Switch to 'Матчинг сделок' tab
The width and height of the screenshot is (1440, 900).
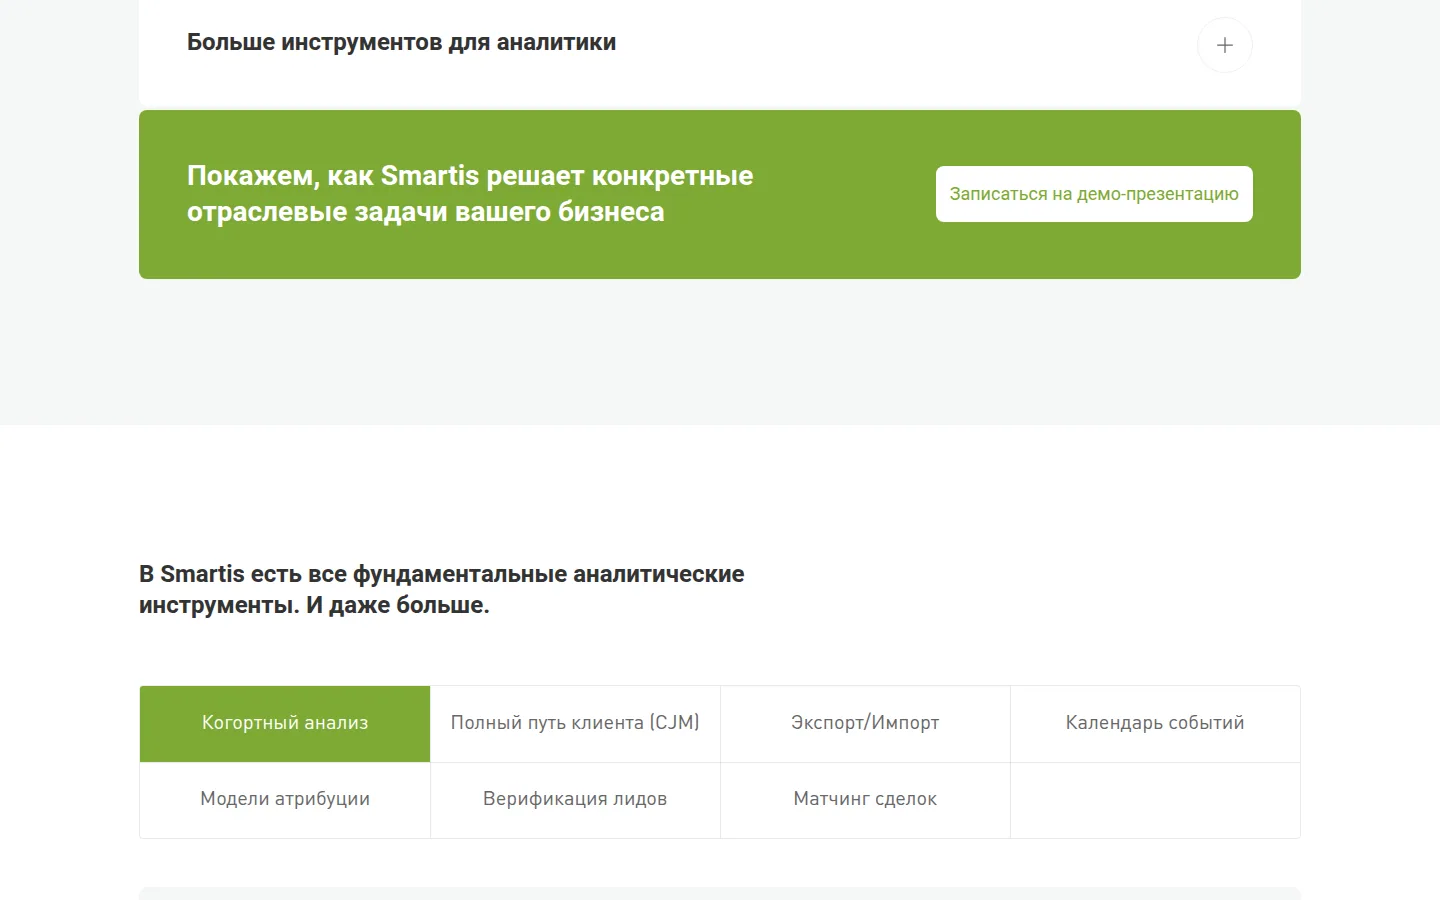click(x=865, y=799)
